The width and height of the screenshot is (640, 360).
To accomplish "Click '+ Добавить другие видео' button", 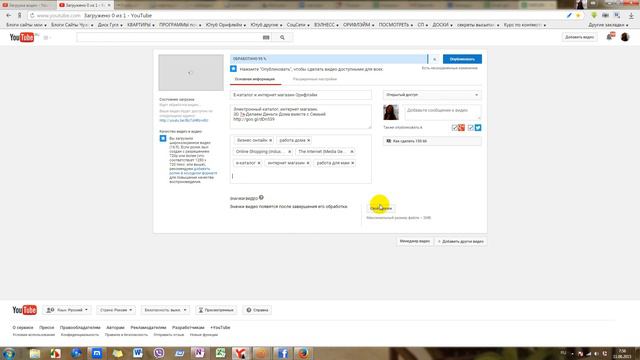I will 460,241.
